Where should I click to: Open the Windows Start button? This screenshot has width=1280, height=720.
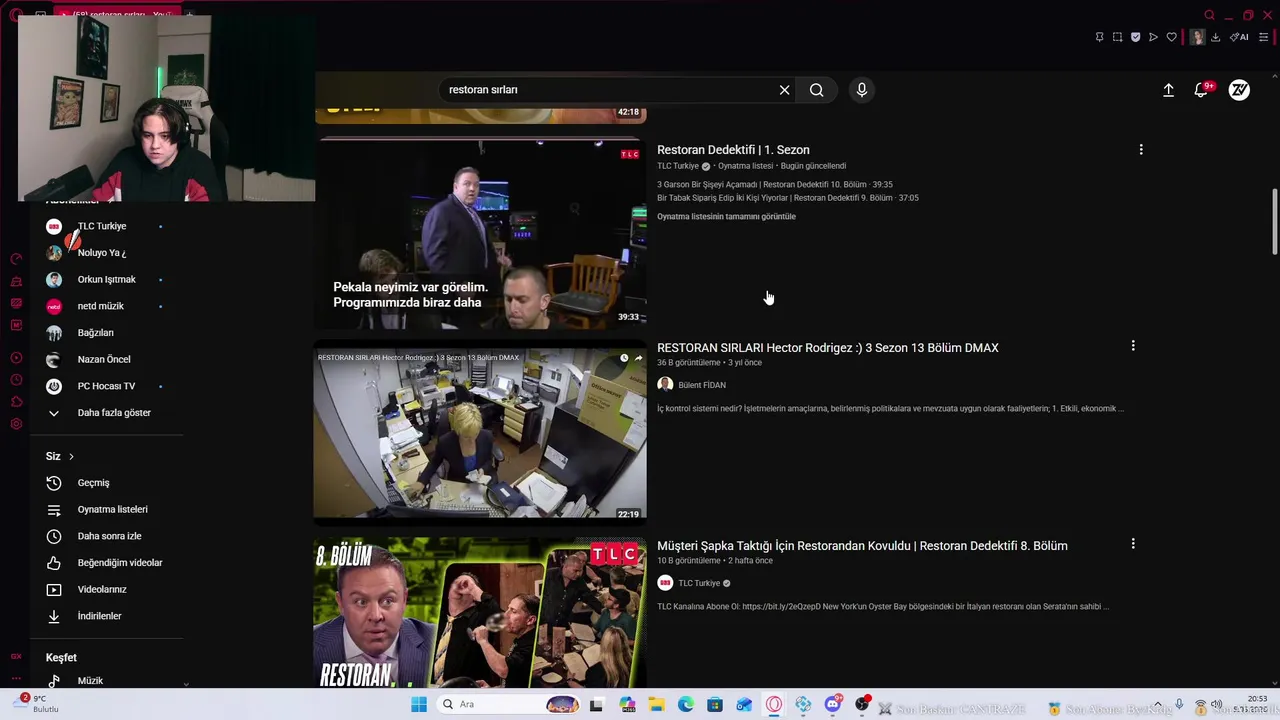[x=419, y=705]
